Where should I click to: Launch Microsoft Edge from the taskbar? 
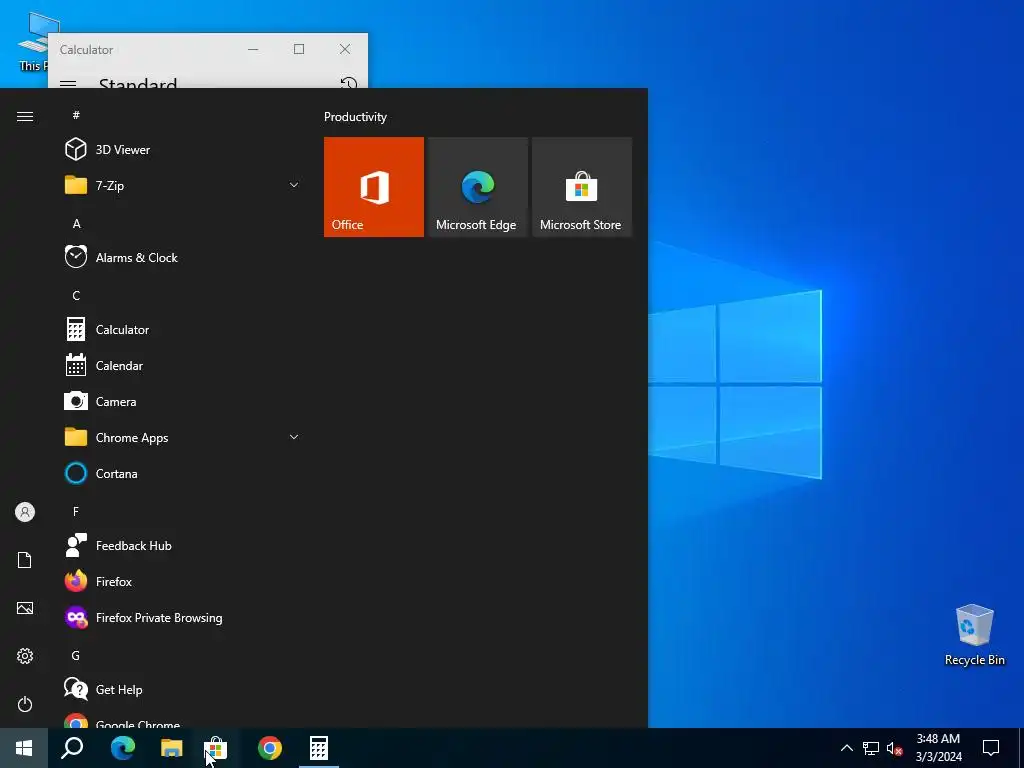coord(122,748)
